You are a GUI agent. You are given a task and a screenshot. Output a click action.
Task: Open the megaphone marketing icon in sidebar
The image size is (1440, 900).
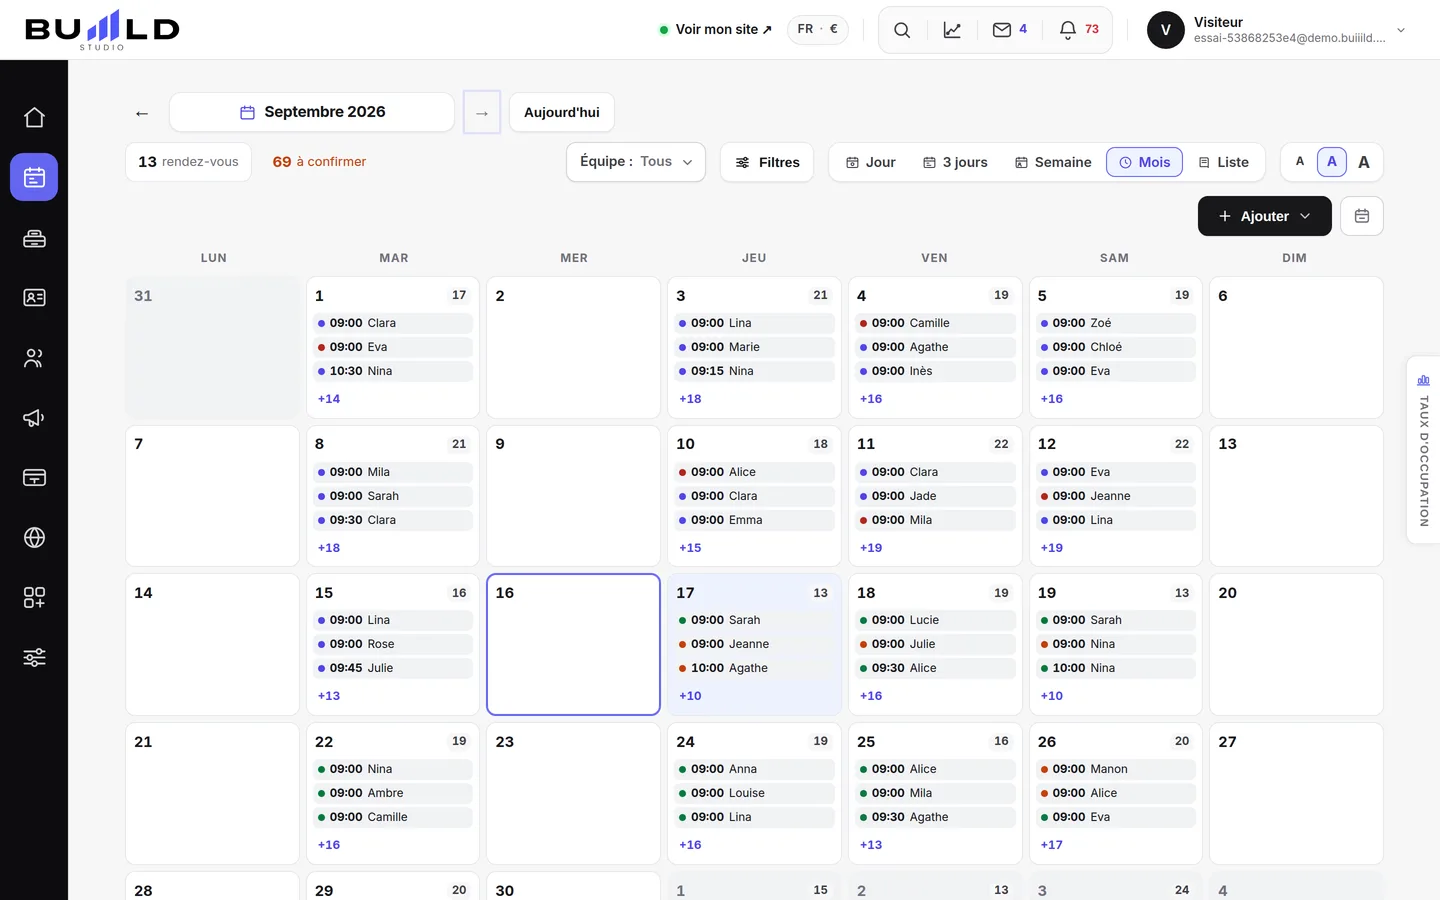click(x=34, y=417)
